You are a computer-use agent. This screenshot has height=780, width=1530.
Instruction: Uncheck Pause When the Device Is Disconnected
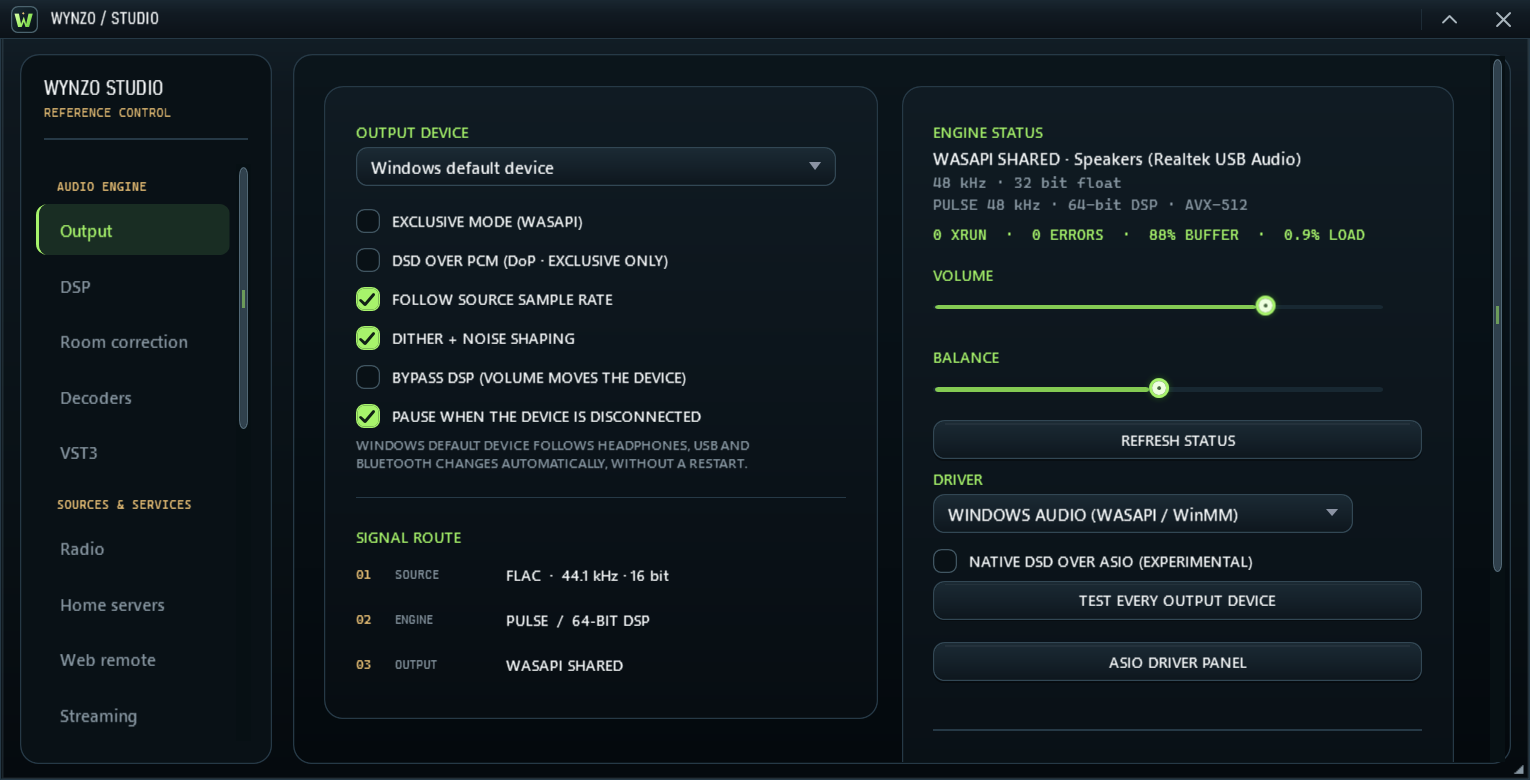[368, 416]
